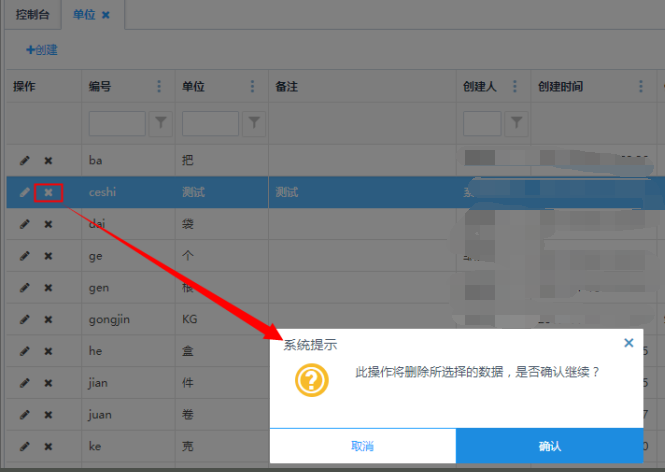Image resolution: width=665 pixels, height=472 pixels.
Task: Click the edit pencil for gongjin row
Action: click(25, 320)
